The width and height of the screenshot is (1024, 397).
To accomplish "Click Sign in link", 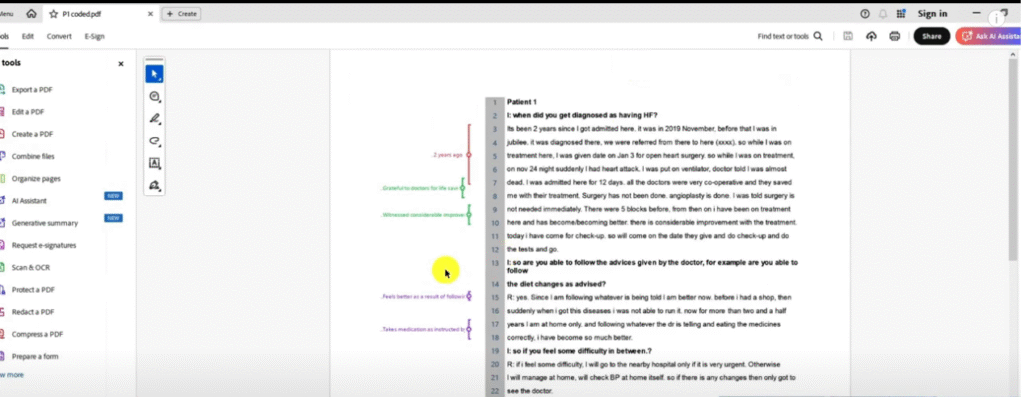I will coord(933,14).
